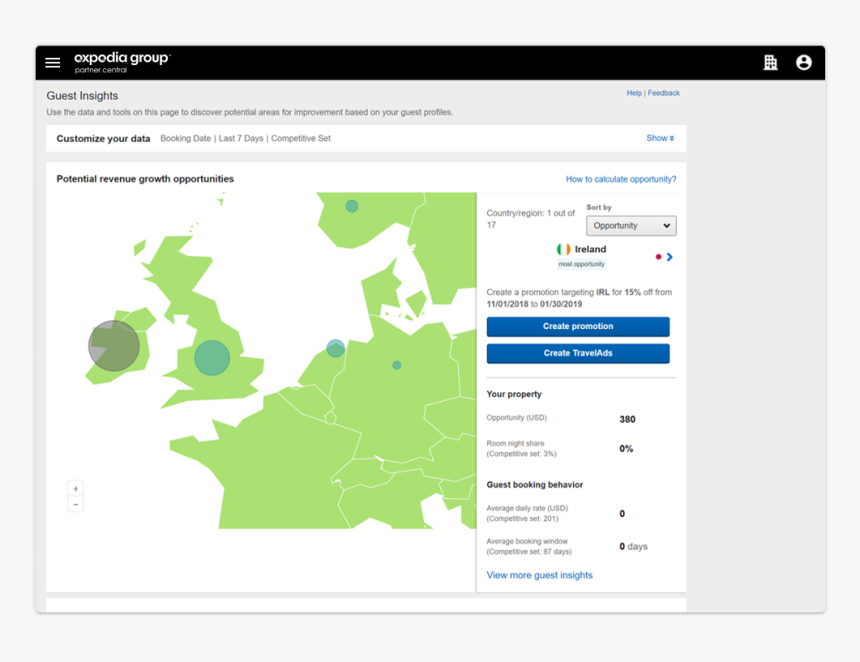The width and height of the screenshot is (860, 662).
Task: Click the Create TravelAds button
Action: (578, 352)
